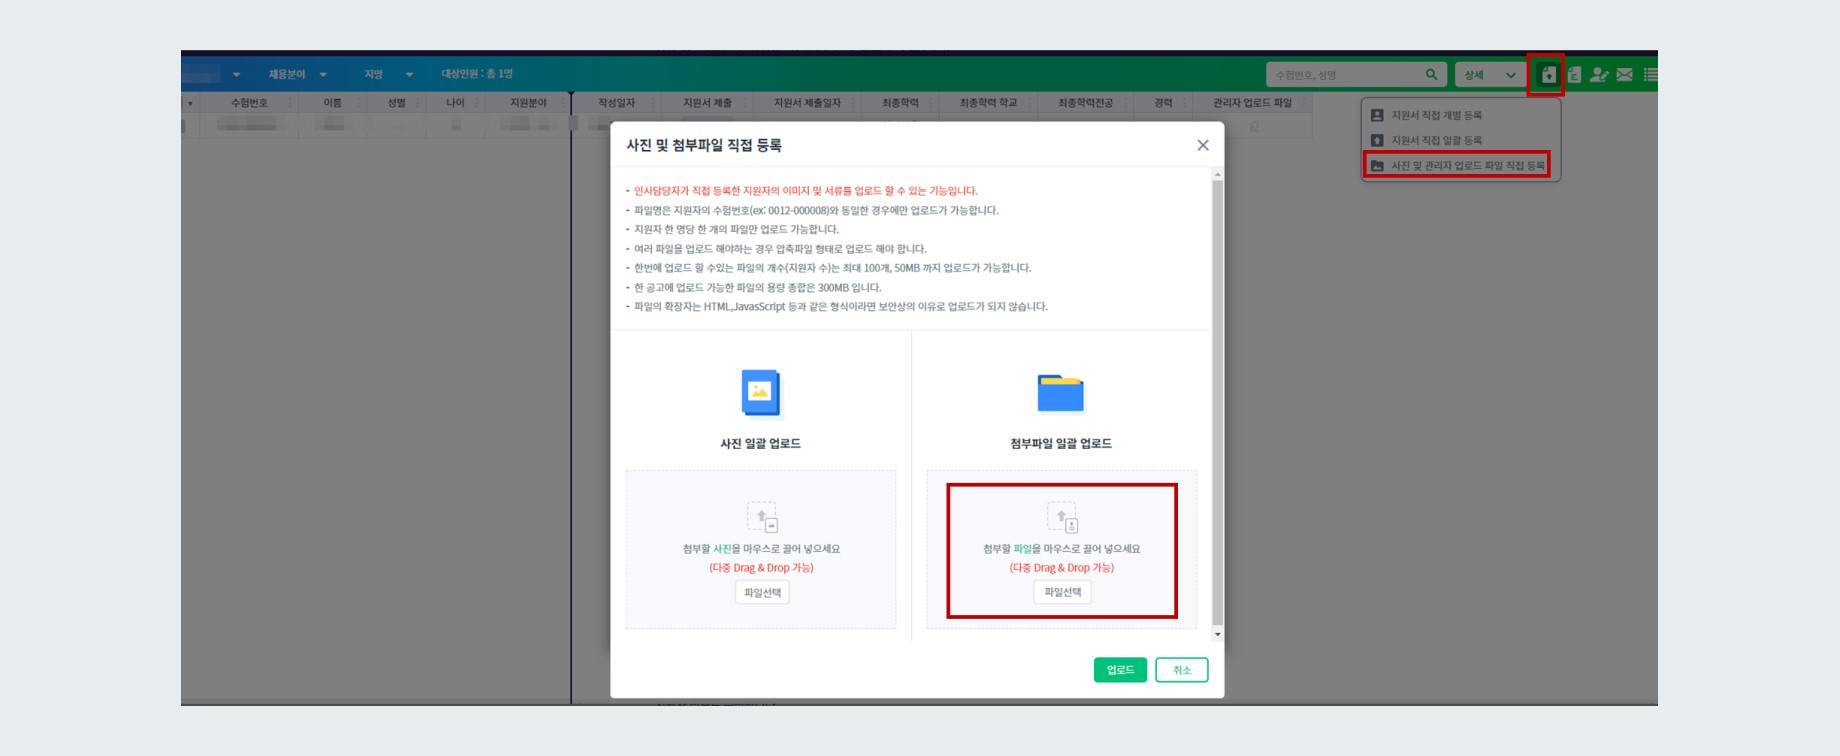
Task: Open the 상세 search dropdown
Action: [x=1490, y=75]
